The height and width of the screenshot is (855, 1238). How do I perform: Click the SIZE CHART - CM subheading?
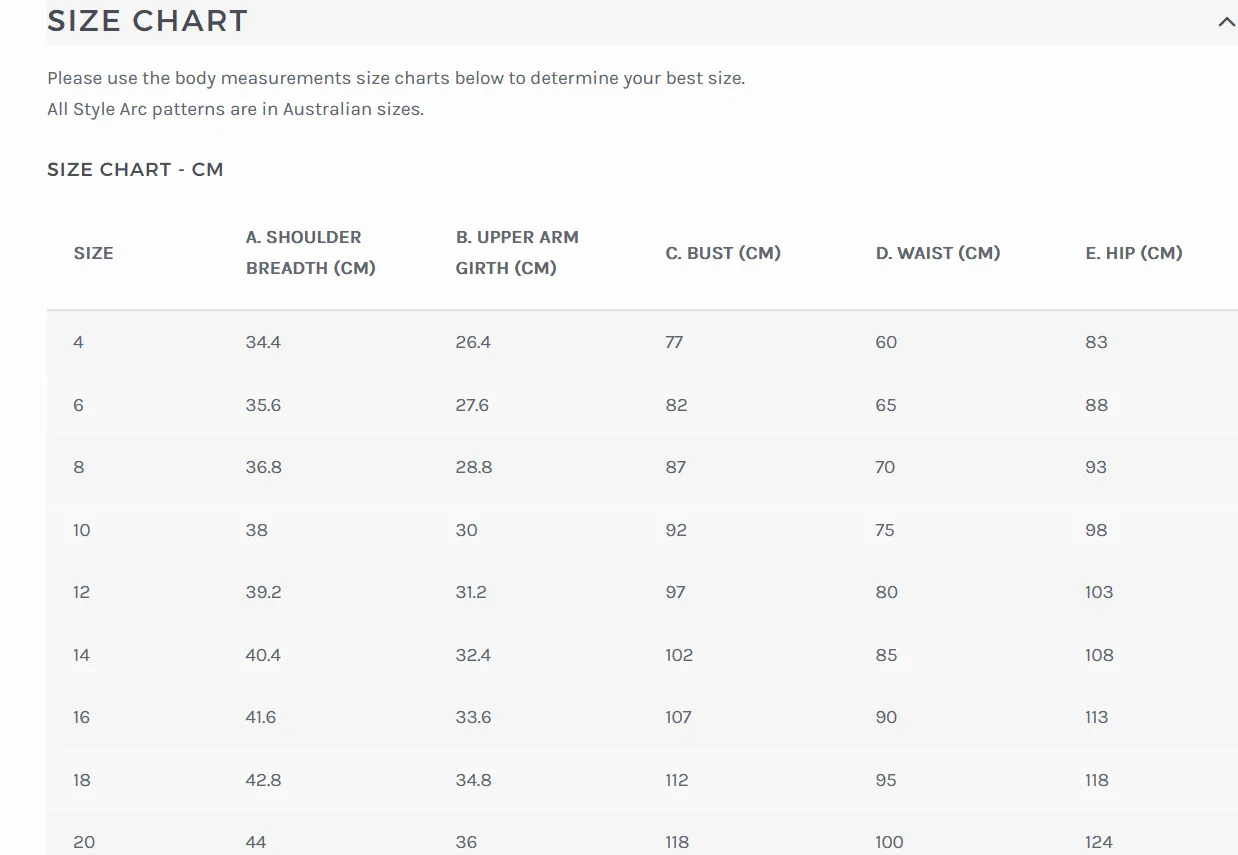pos(135,169)
